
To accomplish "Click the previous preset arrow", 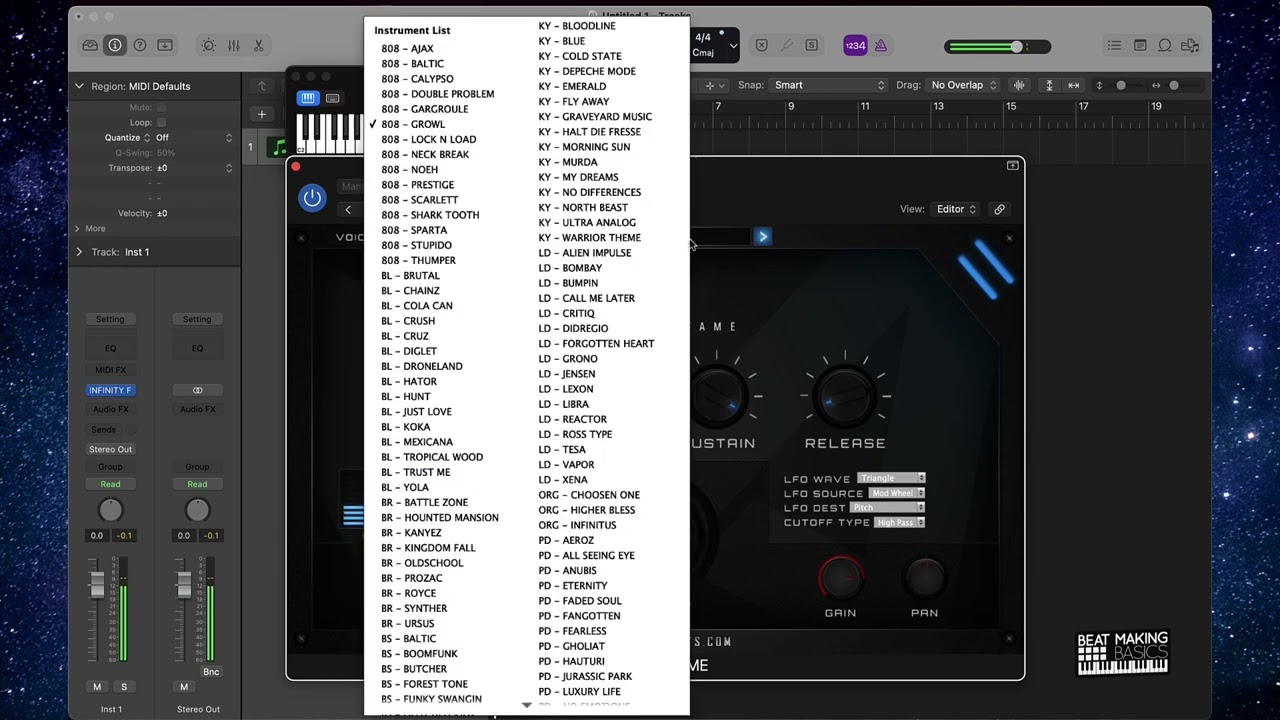I will (348, 209).
